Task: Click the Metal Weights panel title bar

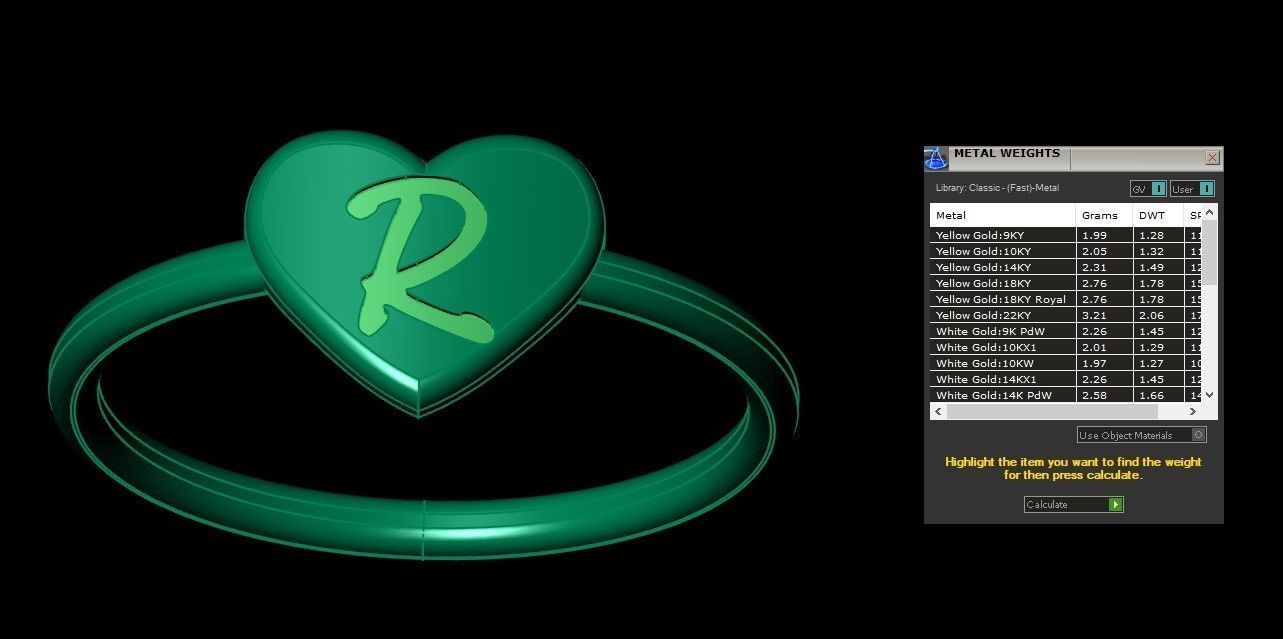Action: (x=1075, y=158)
